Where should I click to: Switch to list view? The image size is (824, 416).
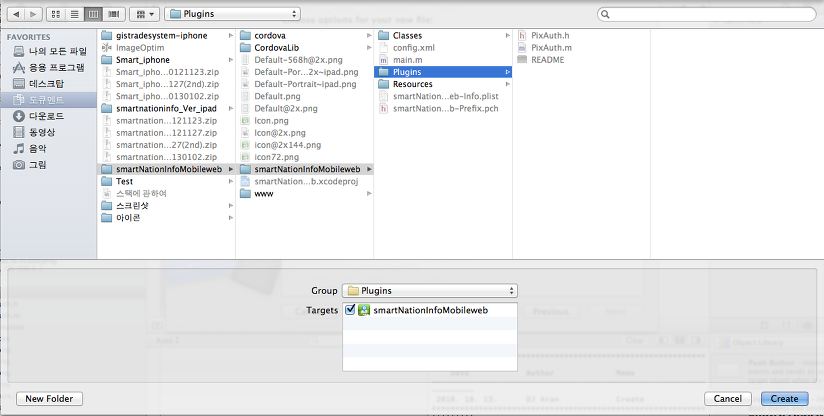tap(75, 14)
